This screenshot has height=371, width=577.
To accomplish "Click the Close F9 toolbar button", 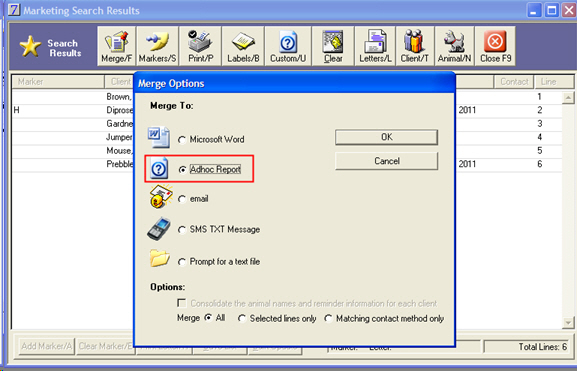I will tap(495, 46).
